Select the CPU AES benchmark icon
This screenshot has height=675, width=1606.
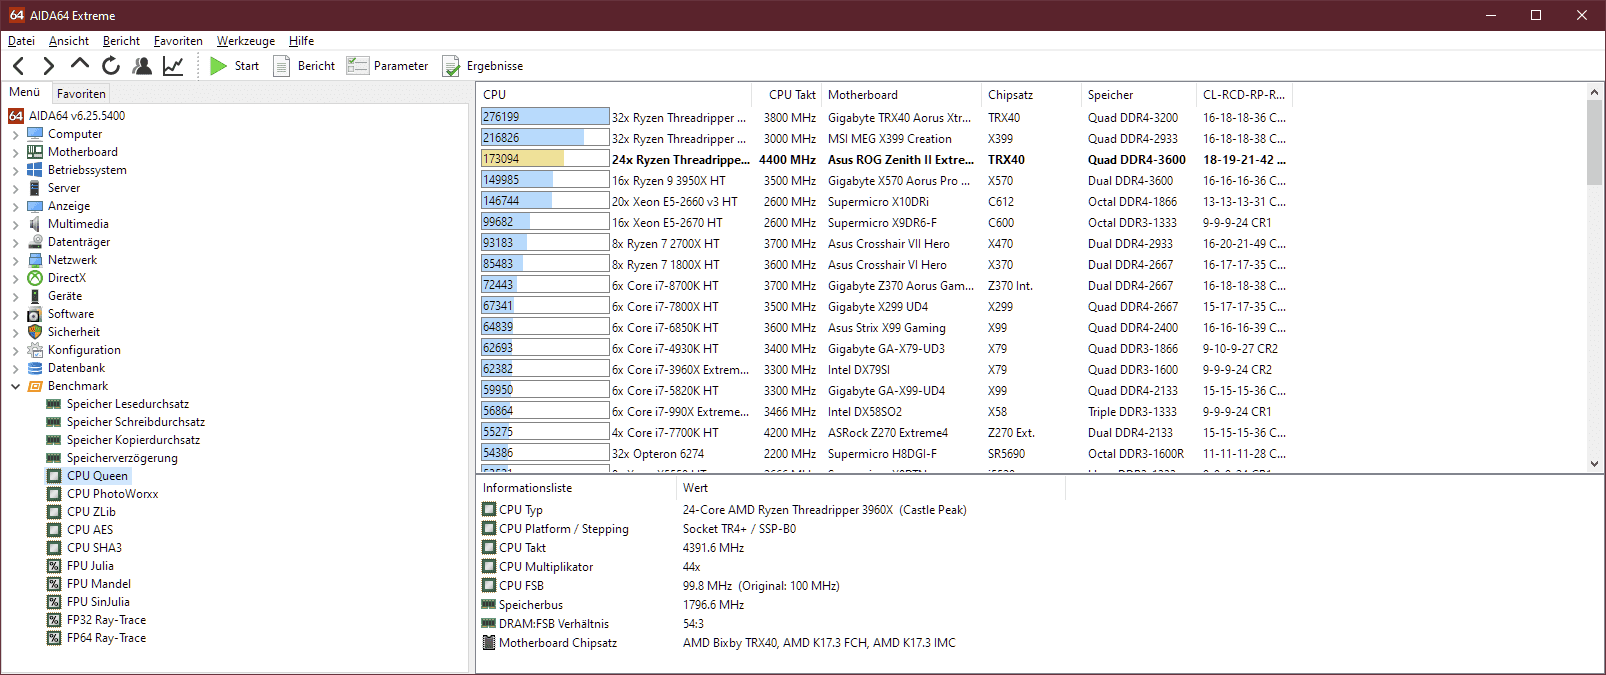(x=54, y=530)
